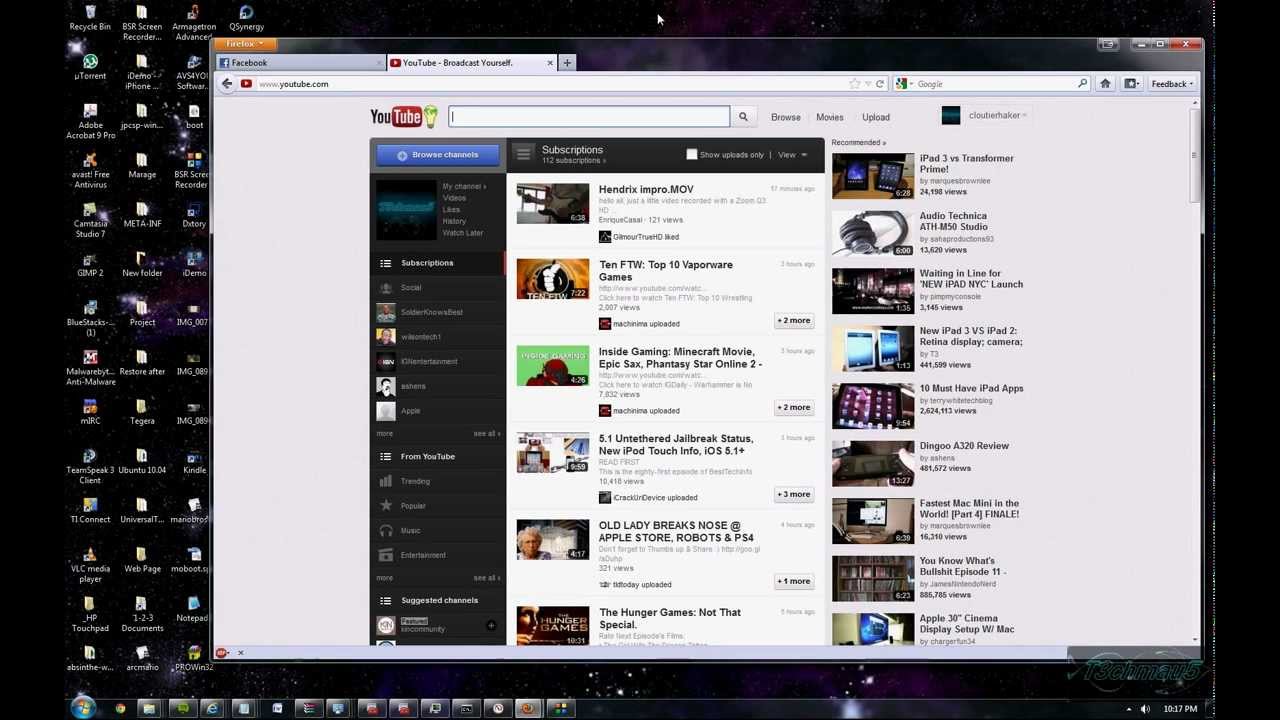
Task: Bookmark the page with the star icon
Action: point(854,84)
